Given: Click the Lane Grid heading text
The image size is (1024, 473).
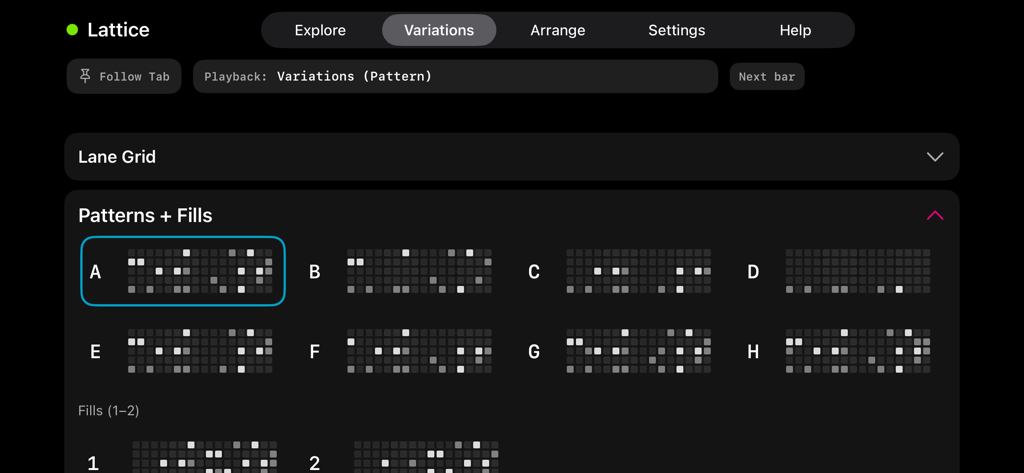Looking at the screenshot, I should 117,157.
